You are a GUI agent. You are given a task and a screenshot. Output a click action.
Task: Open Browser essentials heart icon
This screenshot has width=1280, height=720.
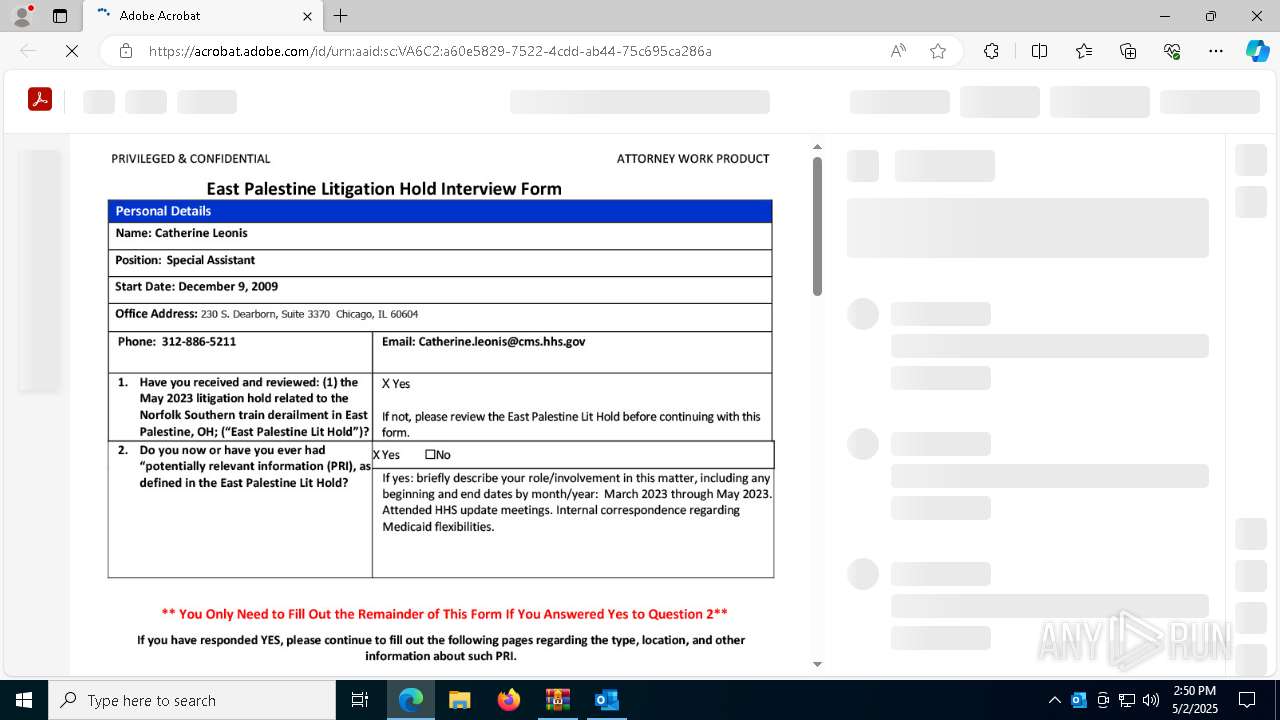pyautogui.click(x=1172, y=51)
